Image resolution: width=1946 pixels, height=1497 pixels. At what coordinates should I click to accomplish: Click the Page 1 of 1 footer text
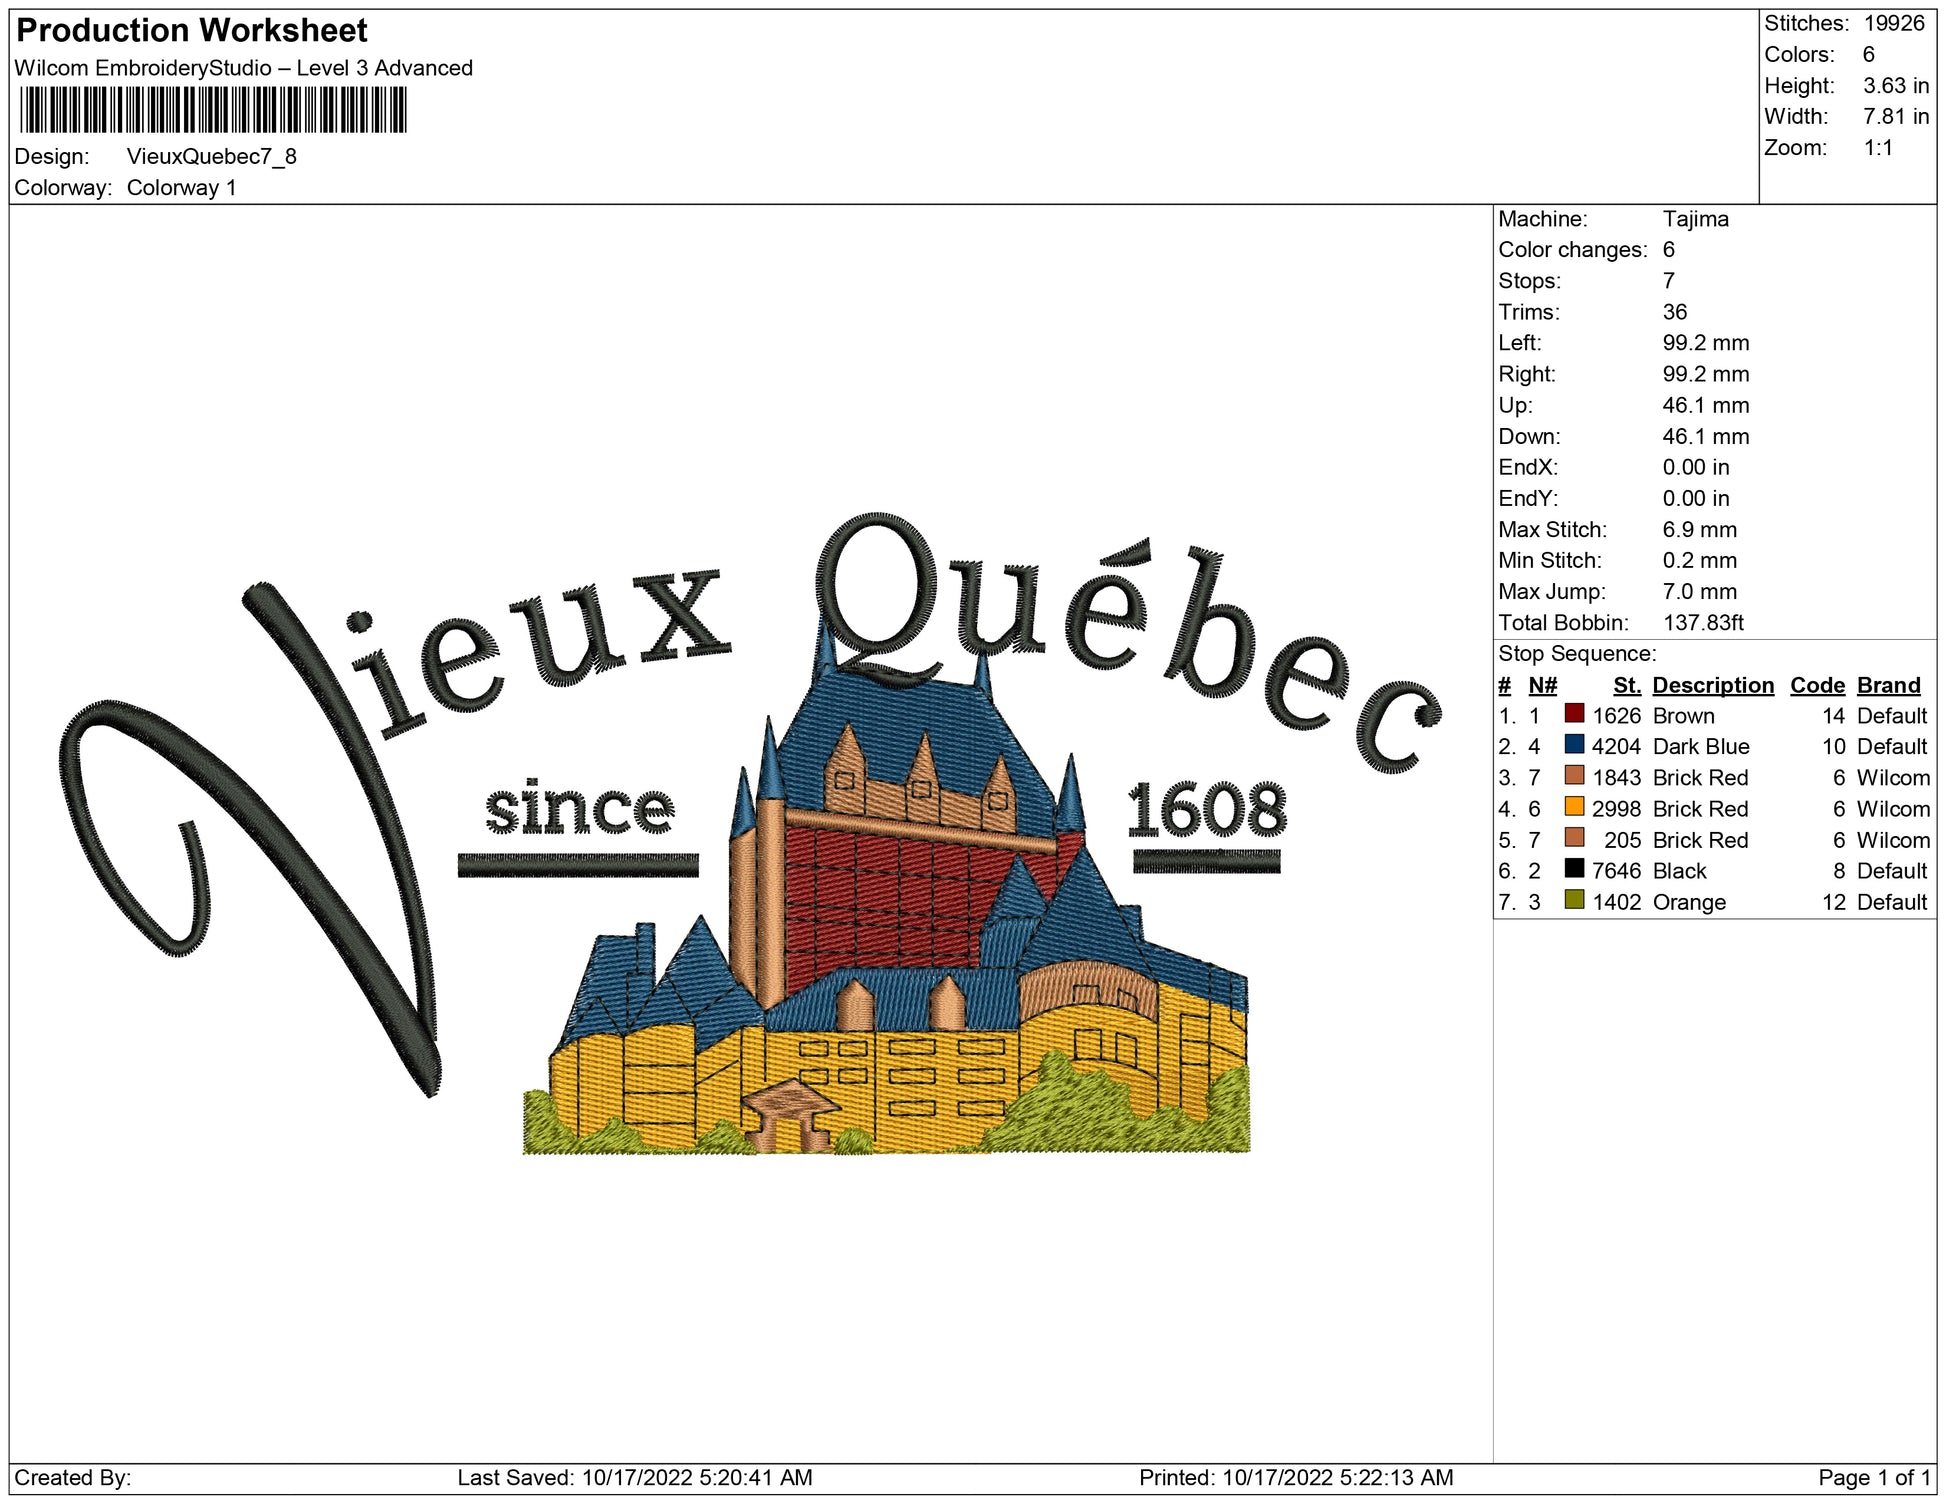tap(1874, 1477)
